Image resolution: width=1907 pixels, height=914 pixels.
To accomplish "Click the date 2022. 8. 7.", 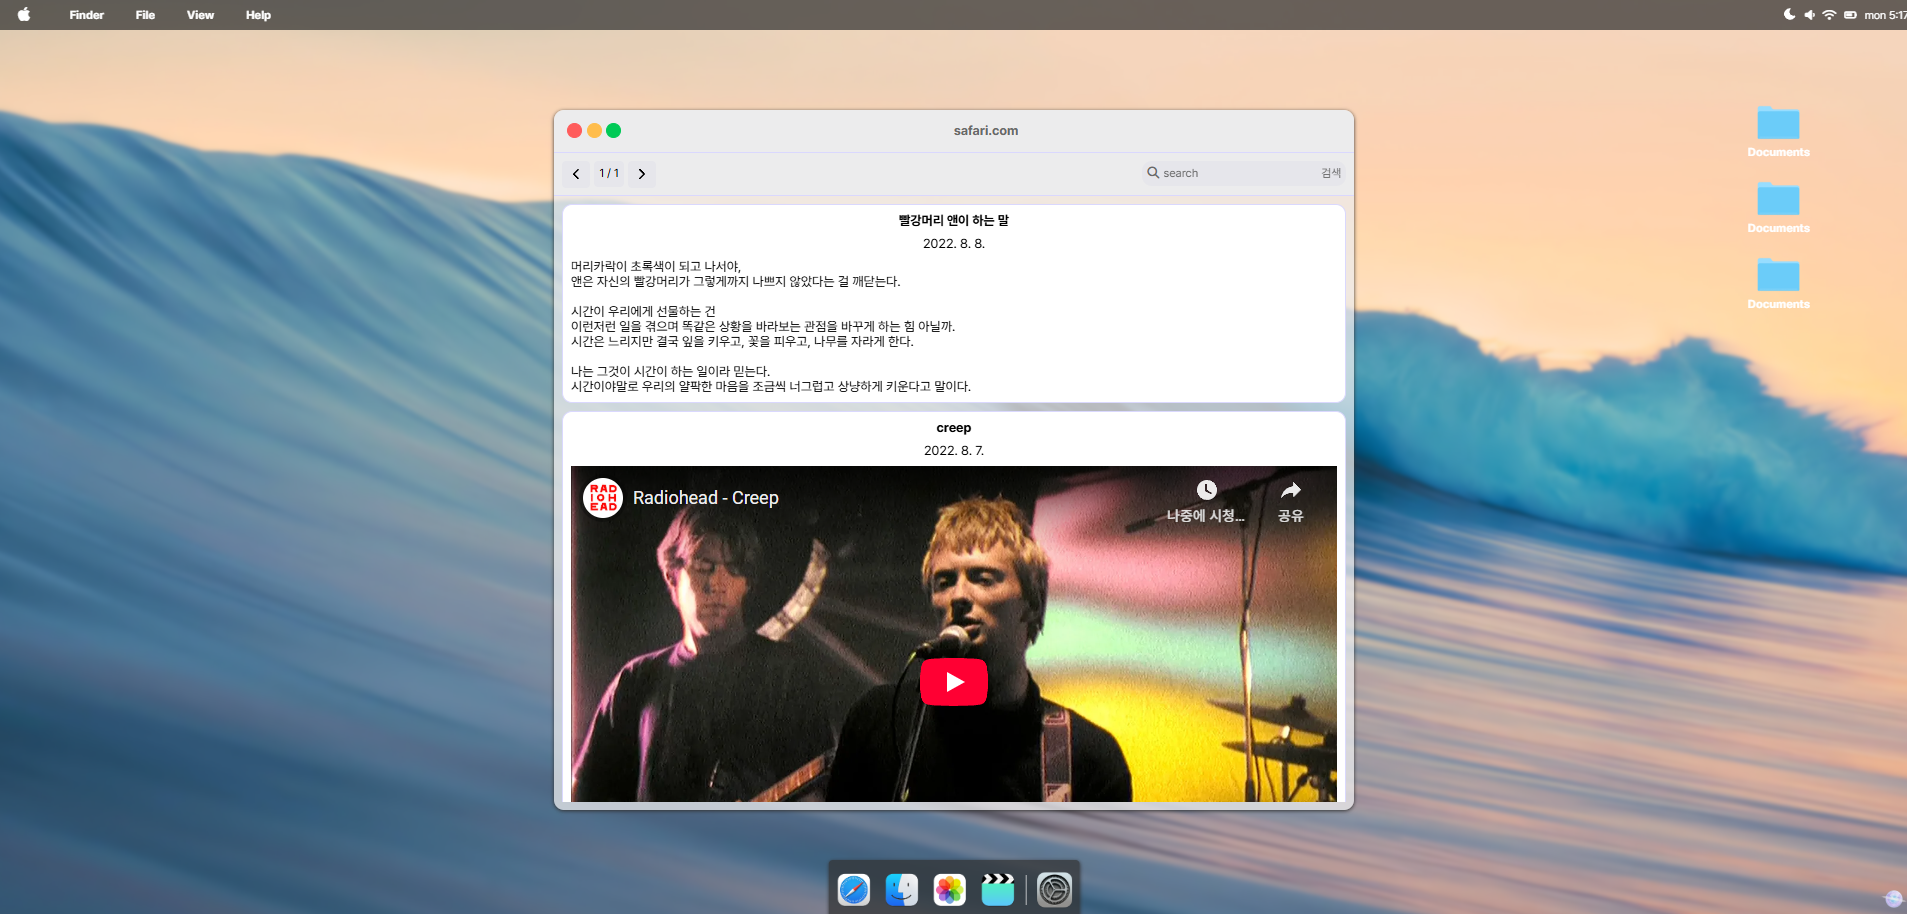I will pos(954,450).
